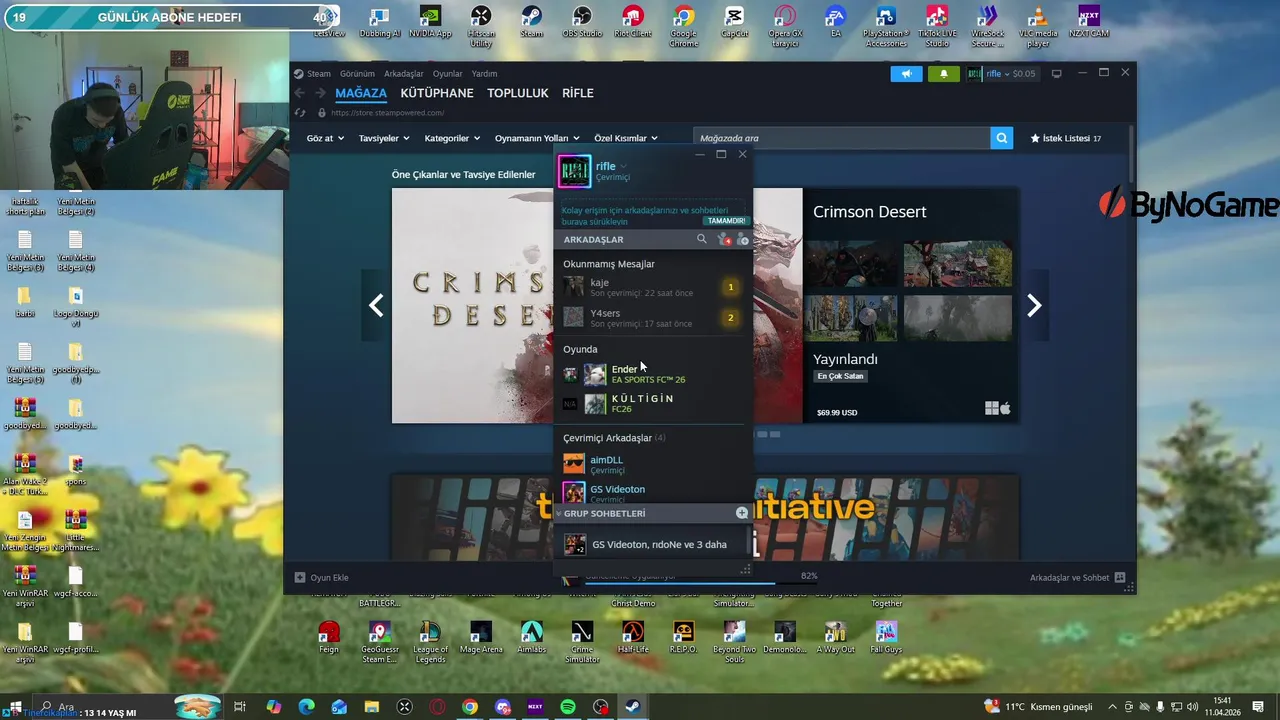Open TikTok LIVE Studio desktop shortcut

click(937, 26)
